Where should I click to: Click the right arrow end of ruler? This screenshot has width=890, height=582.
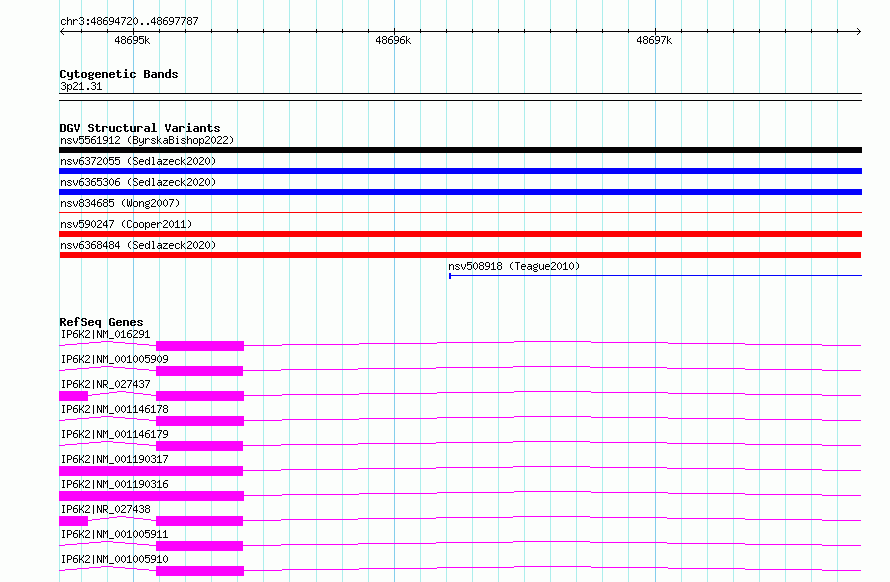(859, 32)
